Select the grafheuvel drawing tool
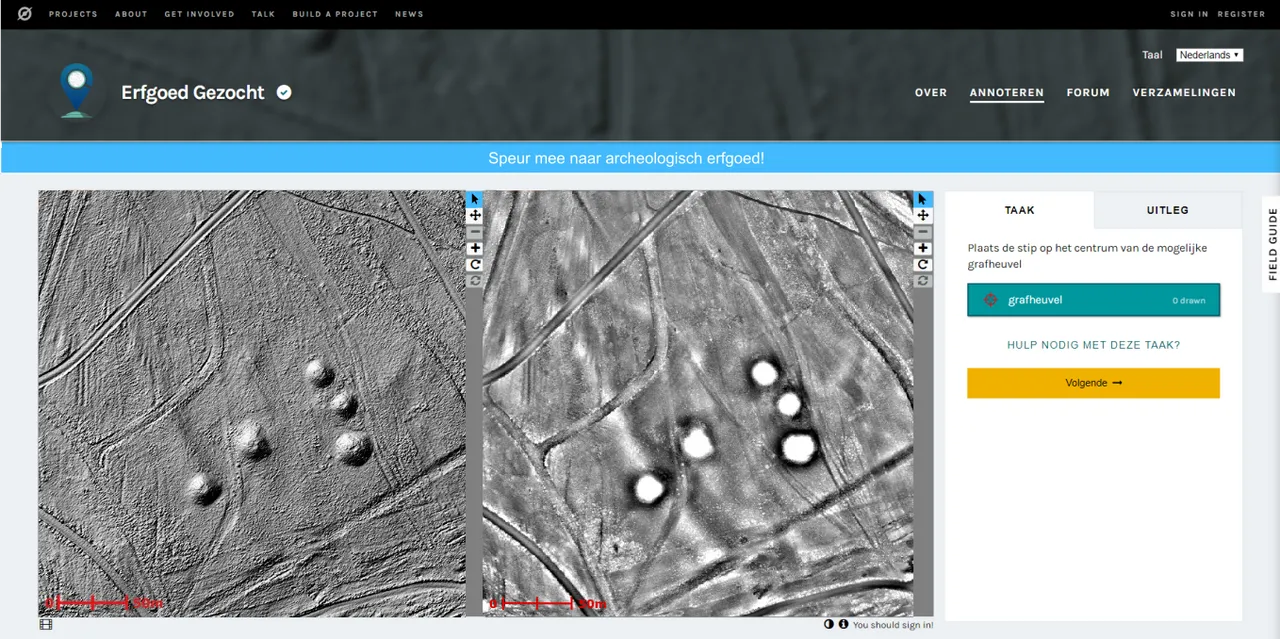 [x=1093, y=300]
